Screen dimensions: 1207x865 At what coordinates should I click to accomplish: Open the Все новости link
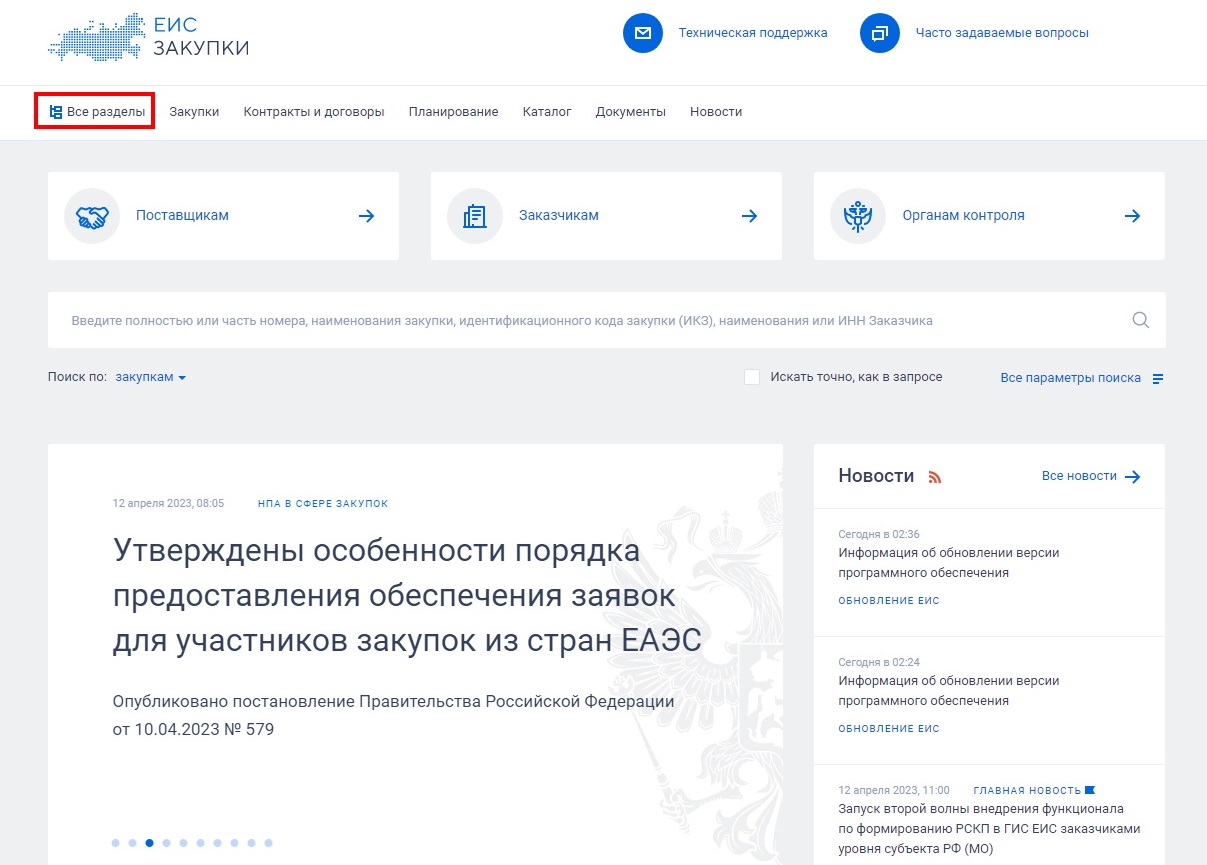(1079, 476)
